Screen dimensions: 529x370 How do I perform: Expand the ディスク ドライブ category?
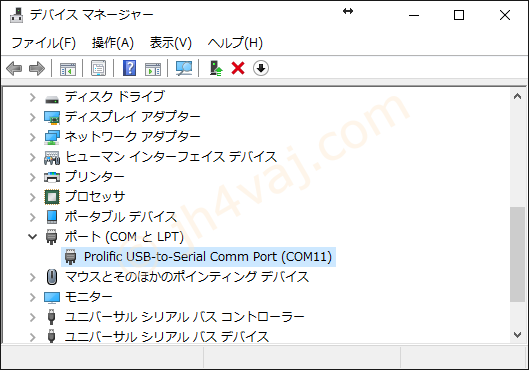click(x=32, y=97)
